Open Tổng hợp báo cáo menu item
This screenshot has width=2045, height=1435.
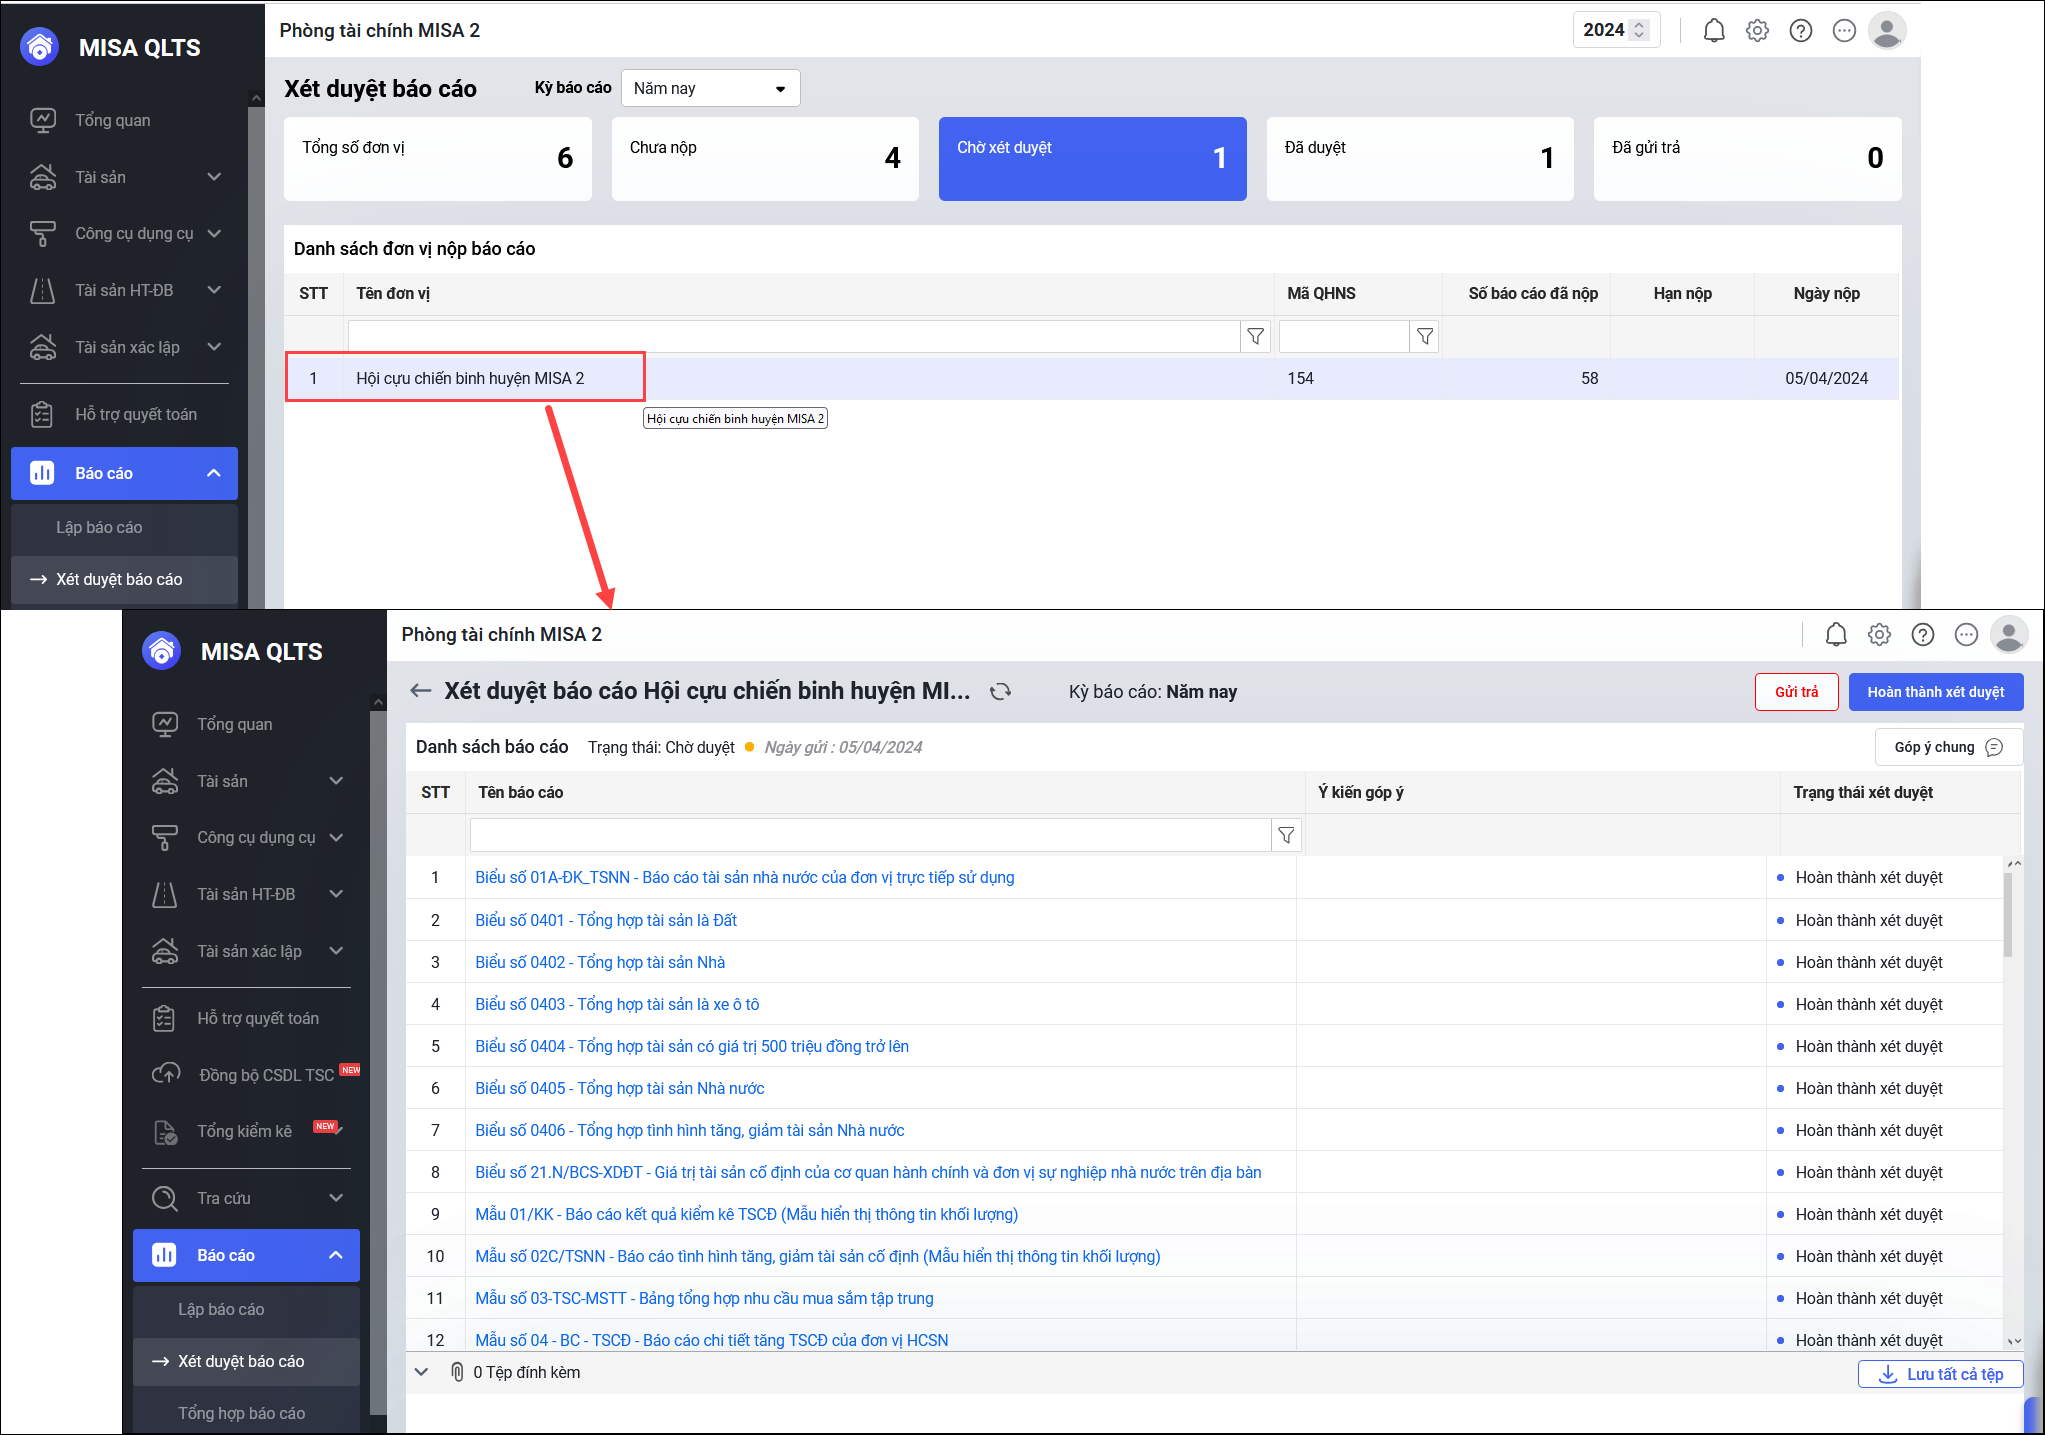click(241, 1413)
